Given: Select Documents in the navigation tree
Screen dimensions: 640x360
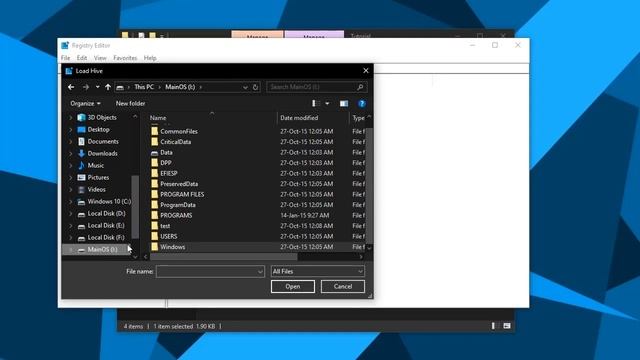Looking at the screenshot, I should pos(103,141).
